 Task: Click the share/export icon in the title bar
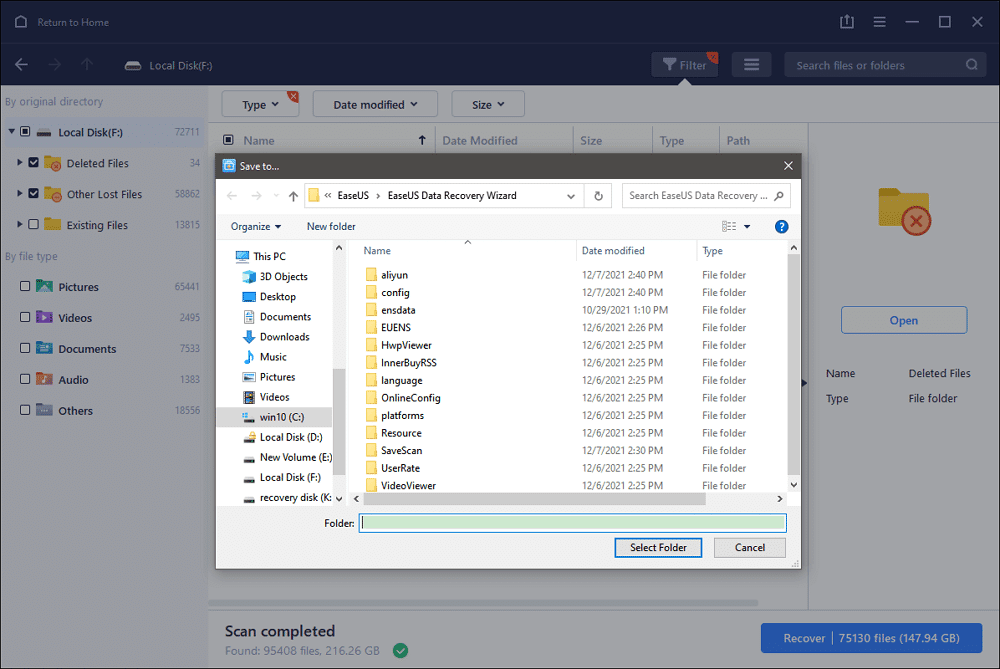pyautogui.click(x=847, y=20)
